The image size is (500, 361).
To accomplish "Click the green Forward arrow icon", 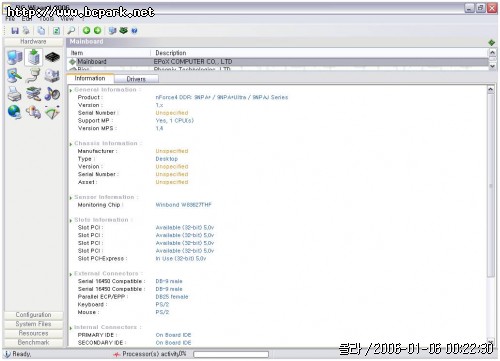I will (x=97, y=31).
